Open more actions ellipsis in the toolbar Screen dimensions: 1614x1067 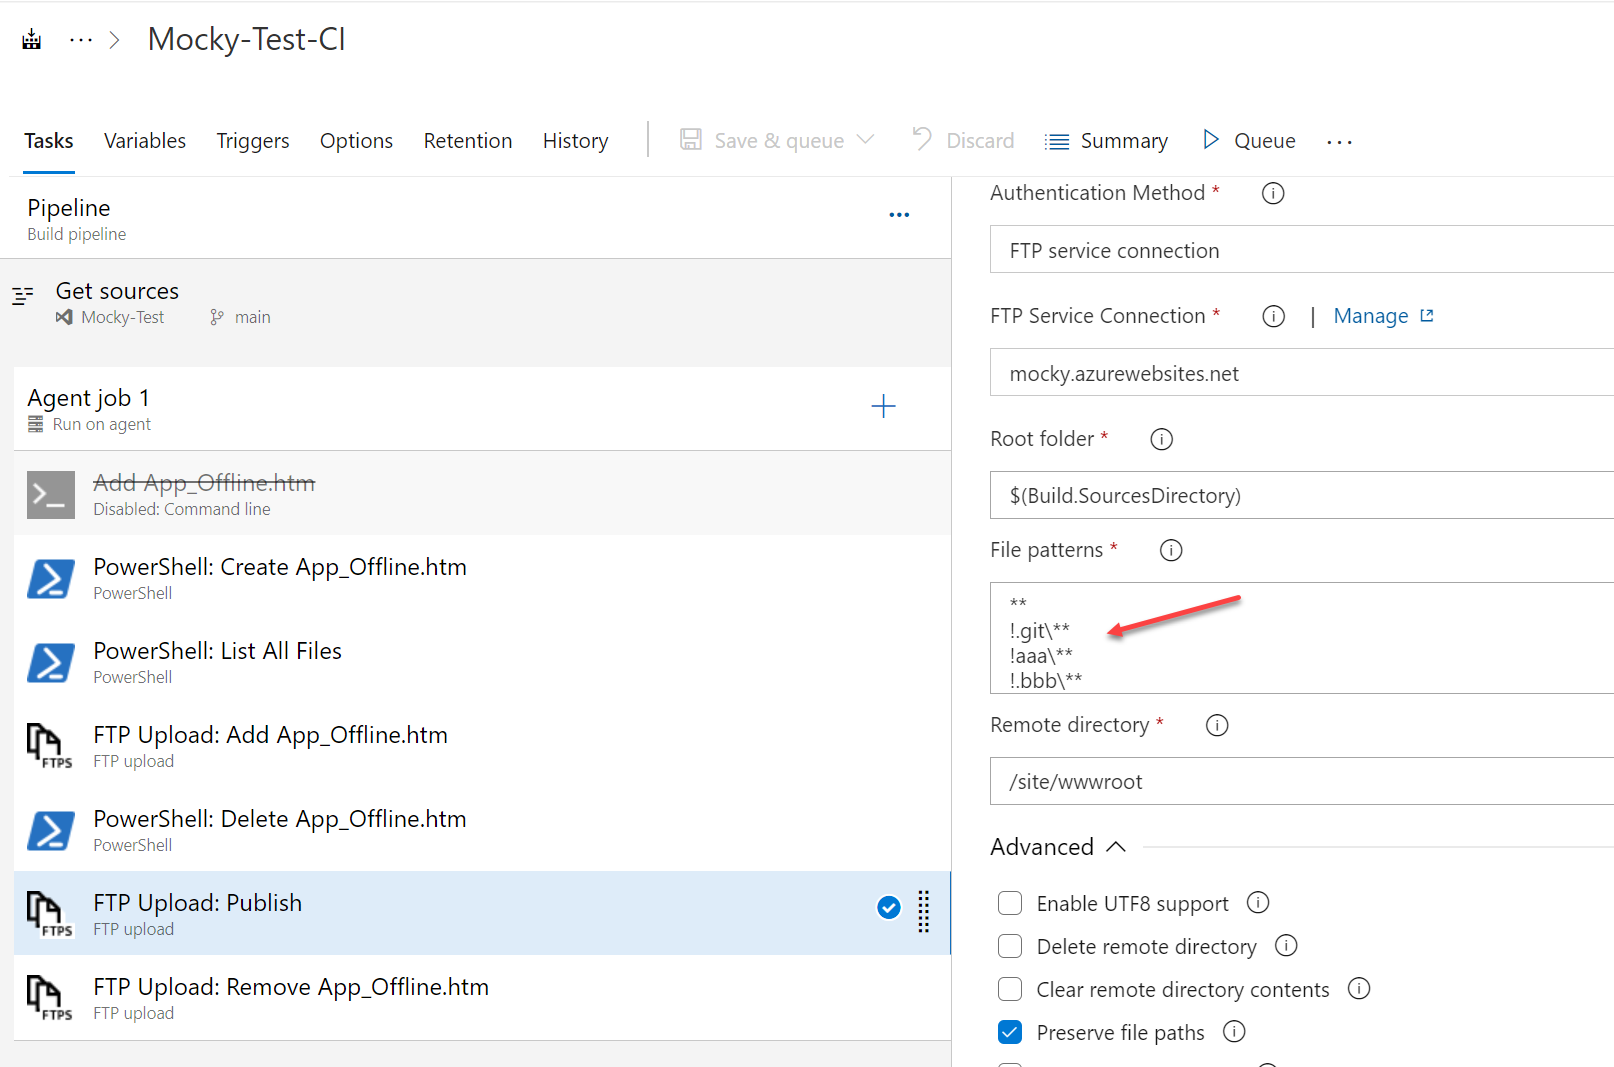coord(1339,142)
